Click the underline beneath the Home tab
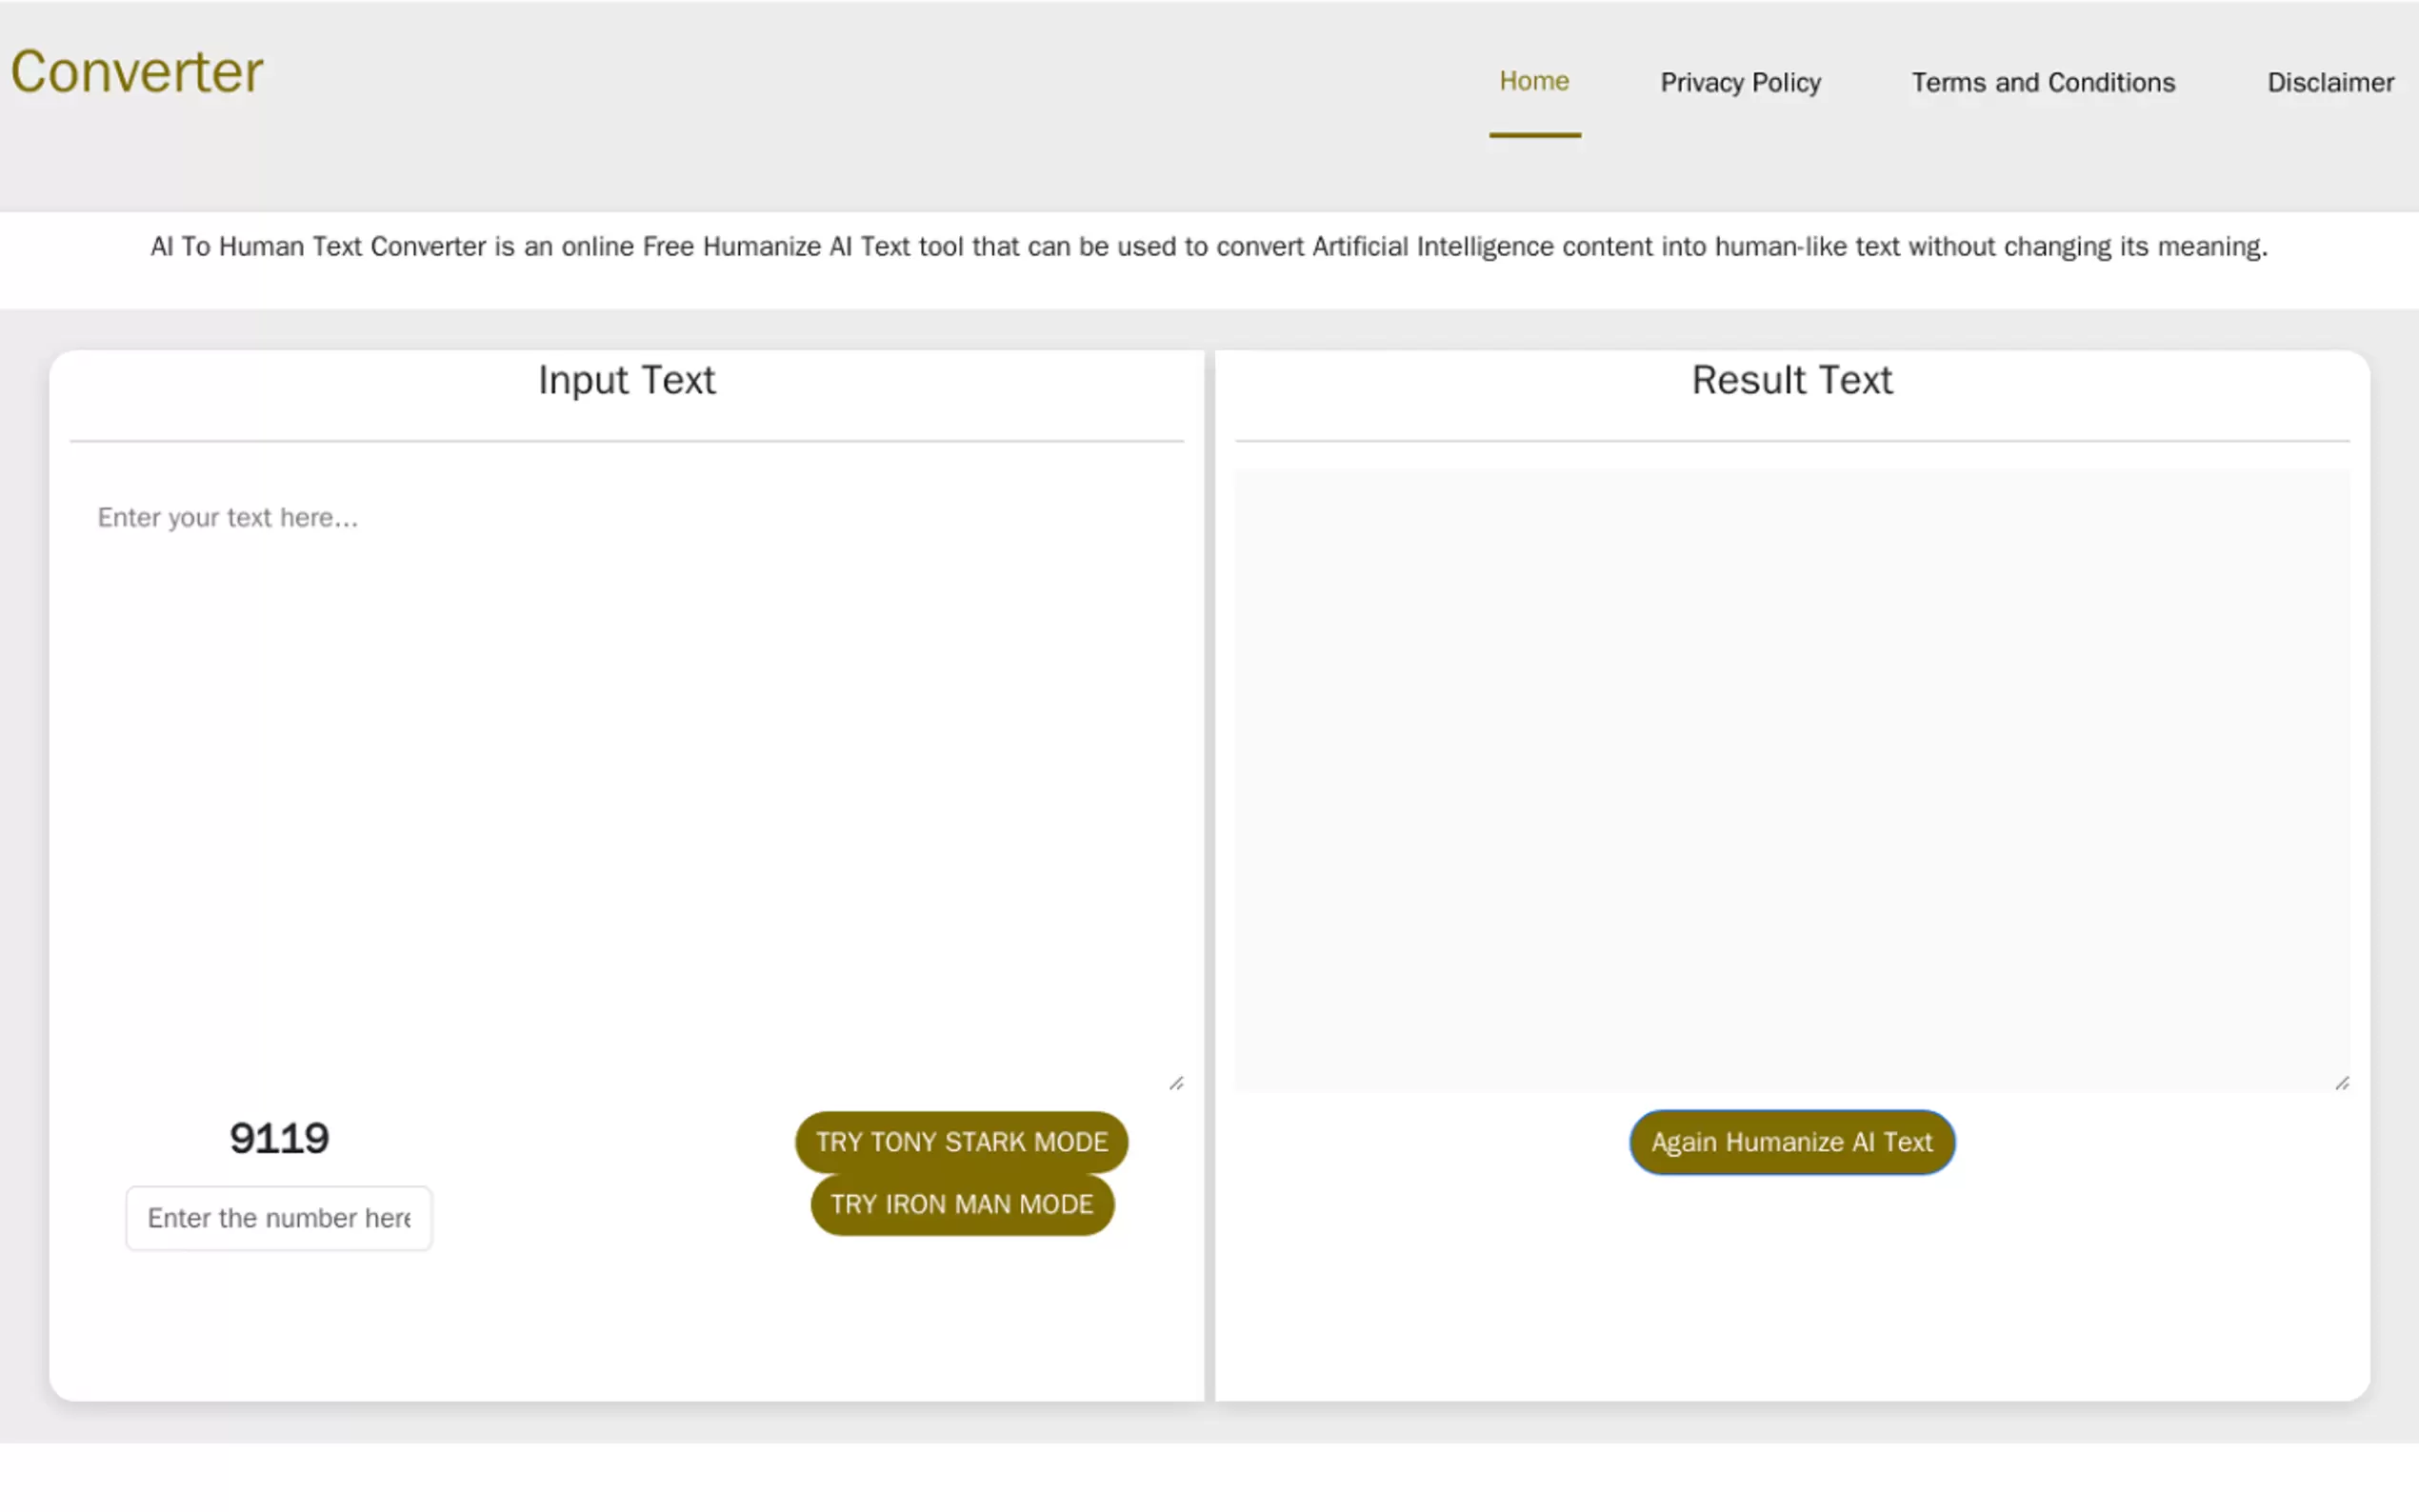The width and height of the screenshot is (2419, 1512). point(1534,135)
